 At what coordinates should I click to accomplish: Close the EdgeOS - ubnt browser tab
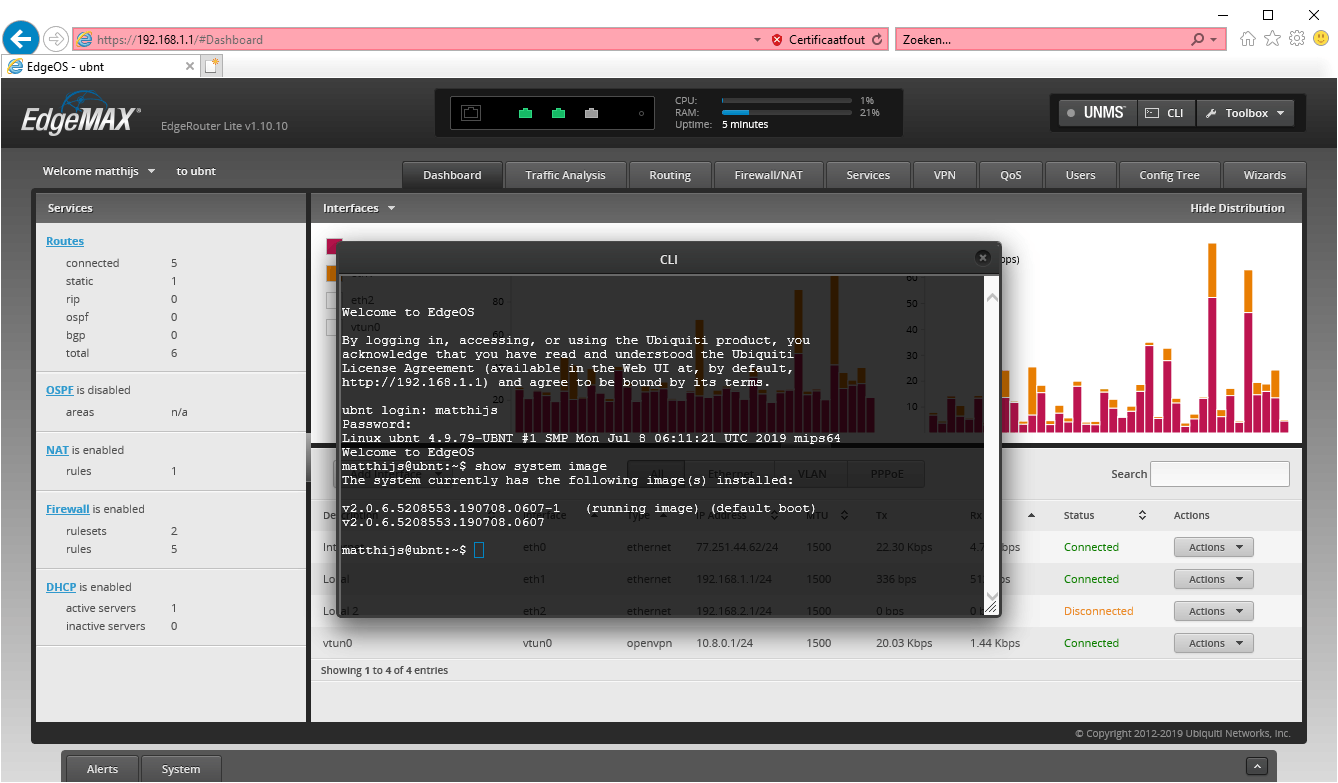[x=190, y=66]
